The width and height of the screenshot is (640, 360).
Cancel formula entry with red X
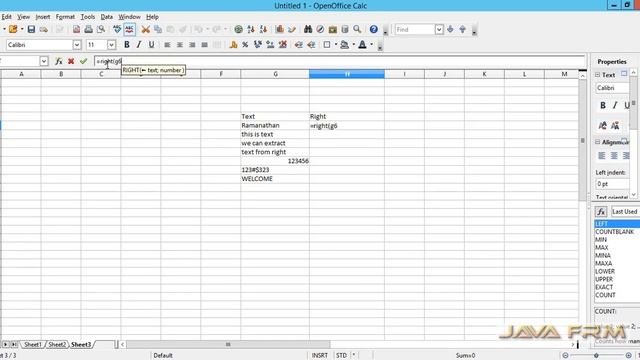pos(71,61)
